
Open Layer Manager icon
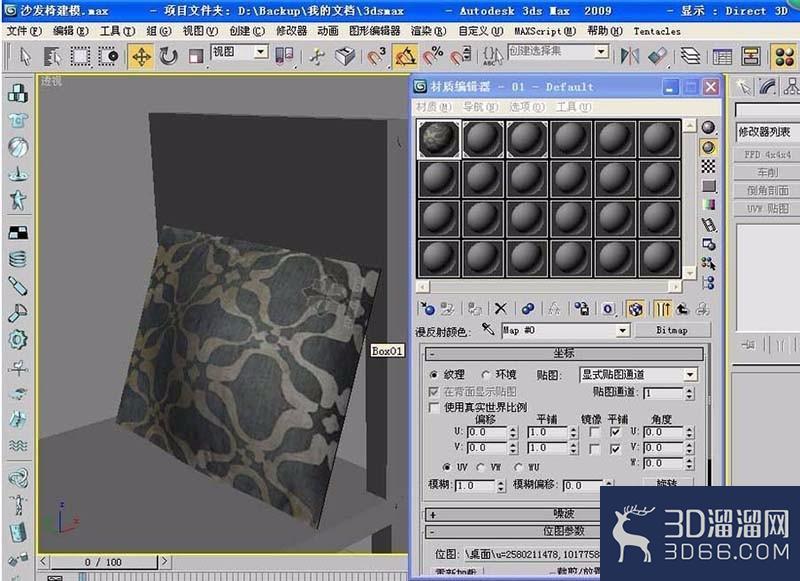click(690, 56)
